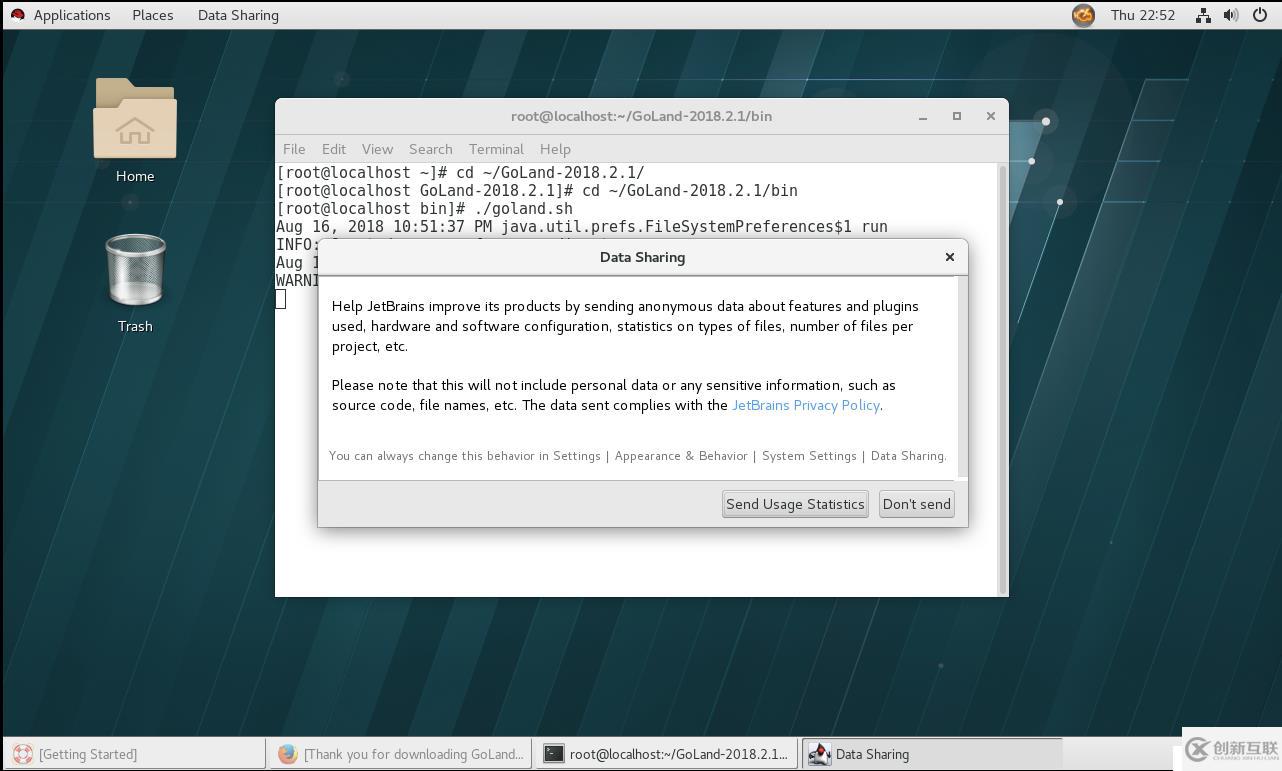Click the orange update notification icon
This screenshot has height=771, width=1282.
1083,15
